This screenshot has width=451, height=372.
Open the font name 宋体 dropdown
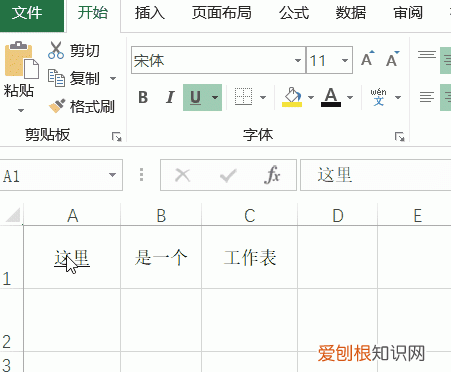pos(298,60)
